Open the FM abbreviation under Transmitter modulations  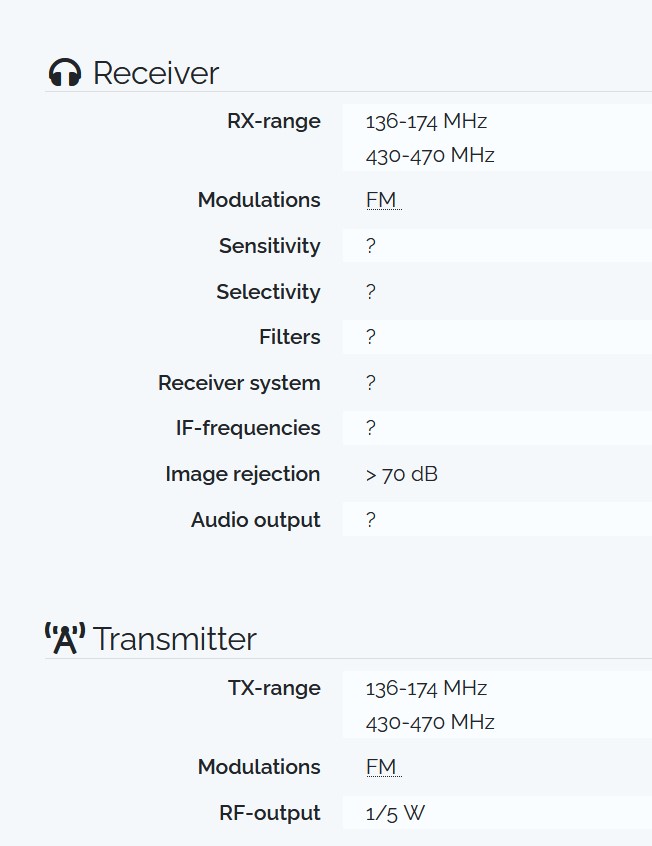pyautogui.click(x=382, y=767)
